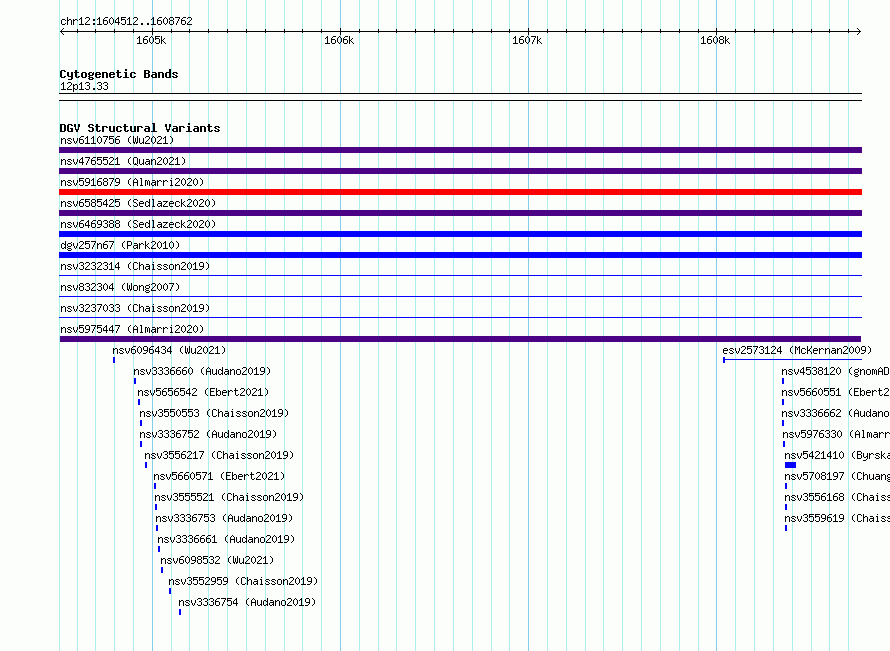890x651 pixels.
Task: Select nsv6098532 (Wu2021) label
Action: coord(217,560)
